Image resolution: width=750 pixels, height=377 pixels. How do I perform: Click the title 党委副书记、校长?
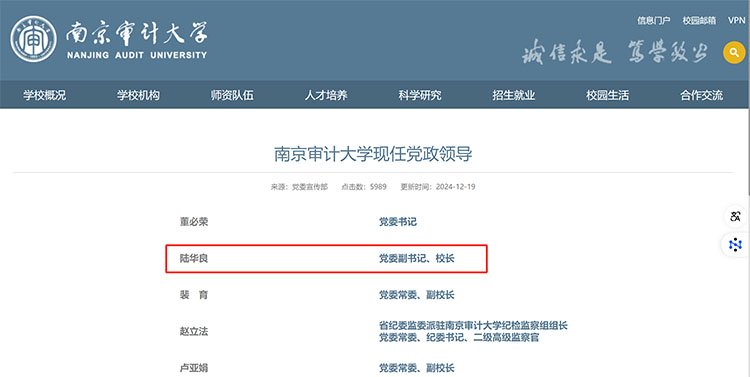[x=417, y=258]
